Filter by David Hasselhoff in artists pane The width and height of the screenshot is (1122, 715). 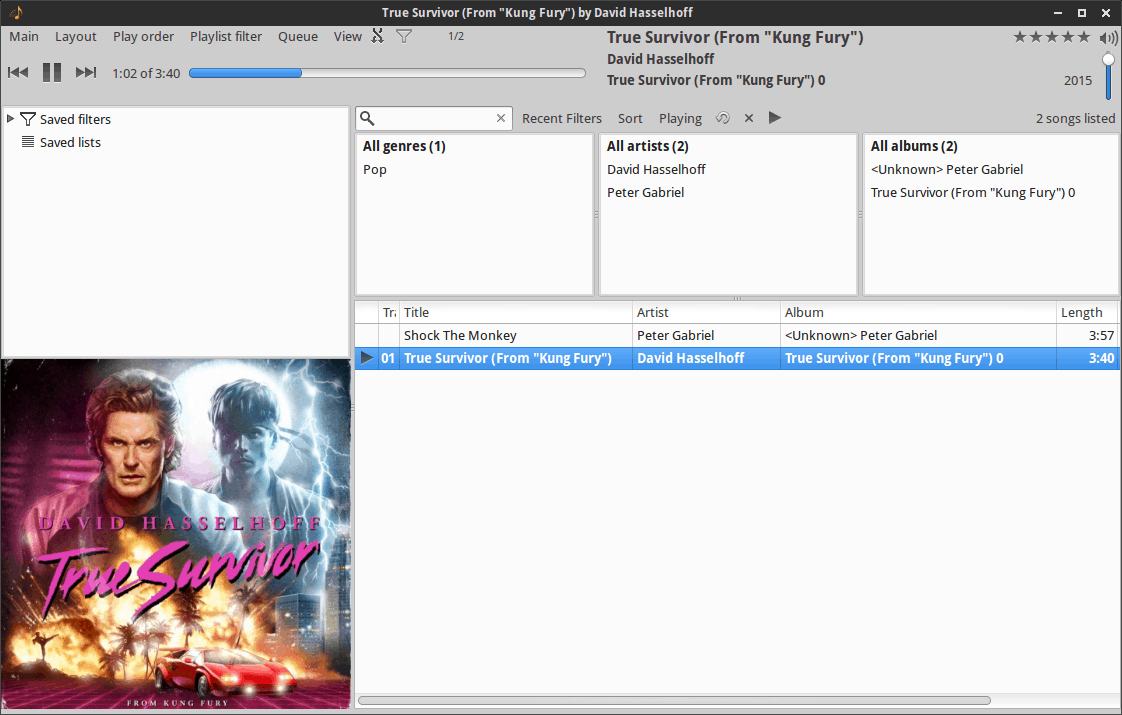(x=656, y=170)
